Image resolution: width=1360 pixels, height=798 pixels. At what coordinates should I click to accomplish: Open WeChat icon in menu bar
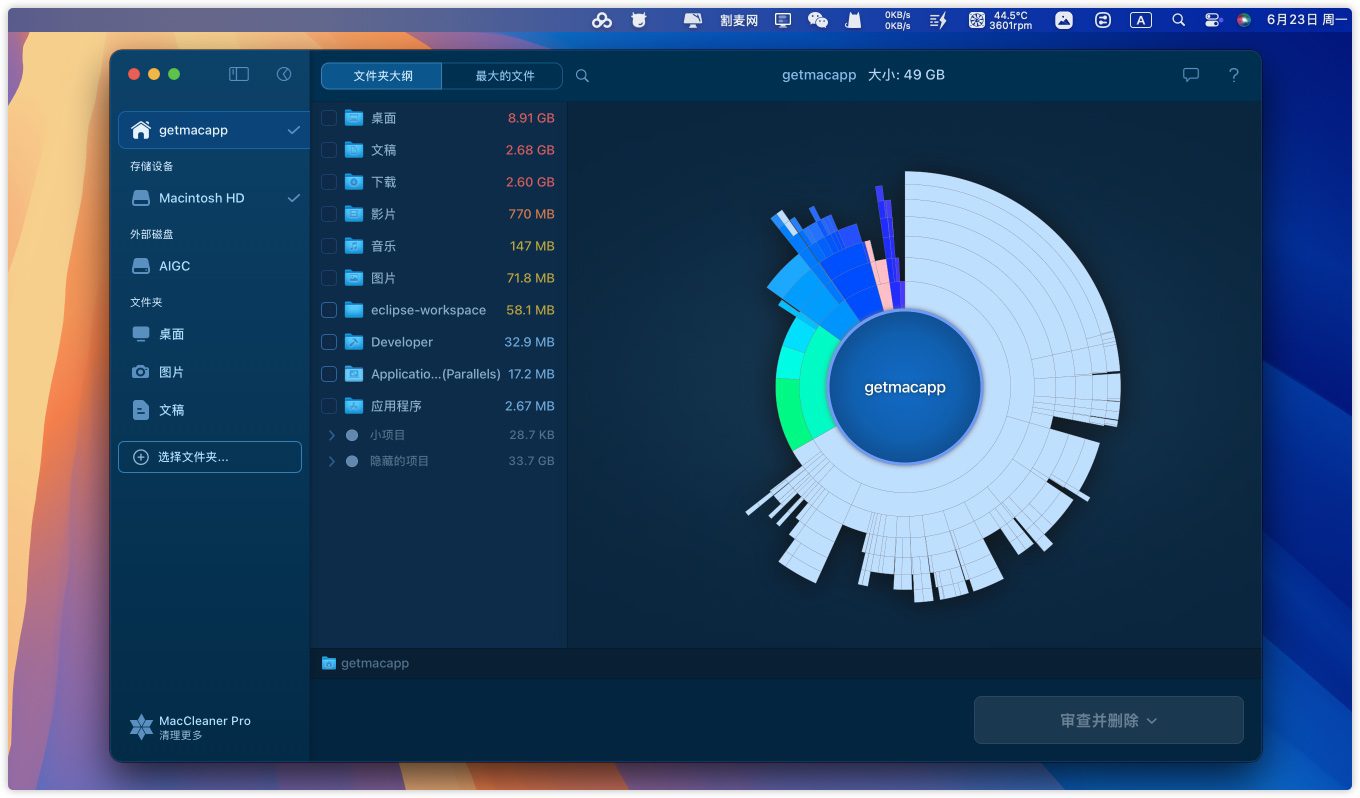[x=817, y=20]
